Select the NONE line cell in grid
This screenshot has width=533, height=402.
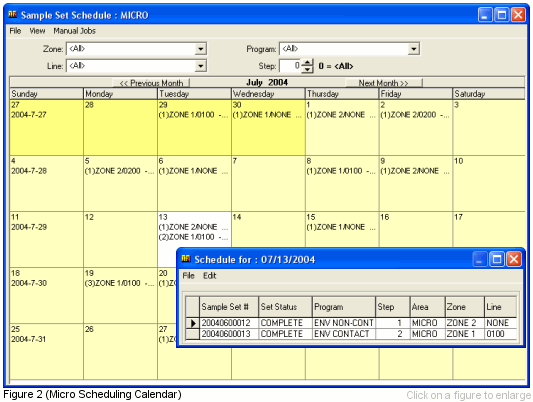coord(501,323)
